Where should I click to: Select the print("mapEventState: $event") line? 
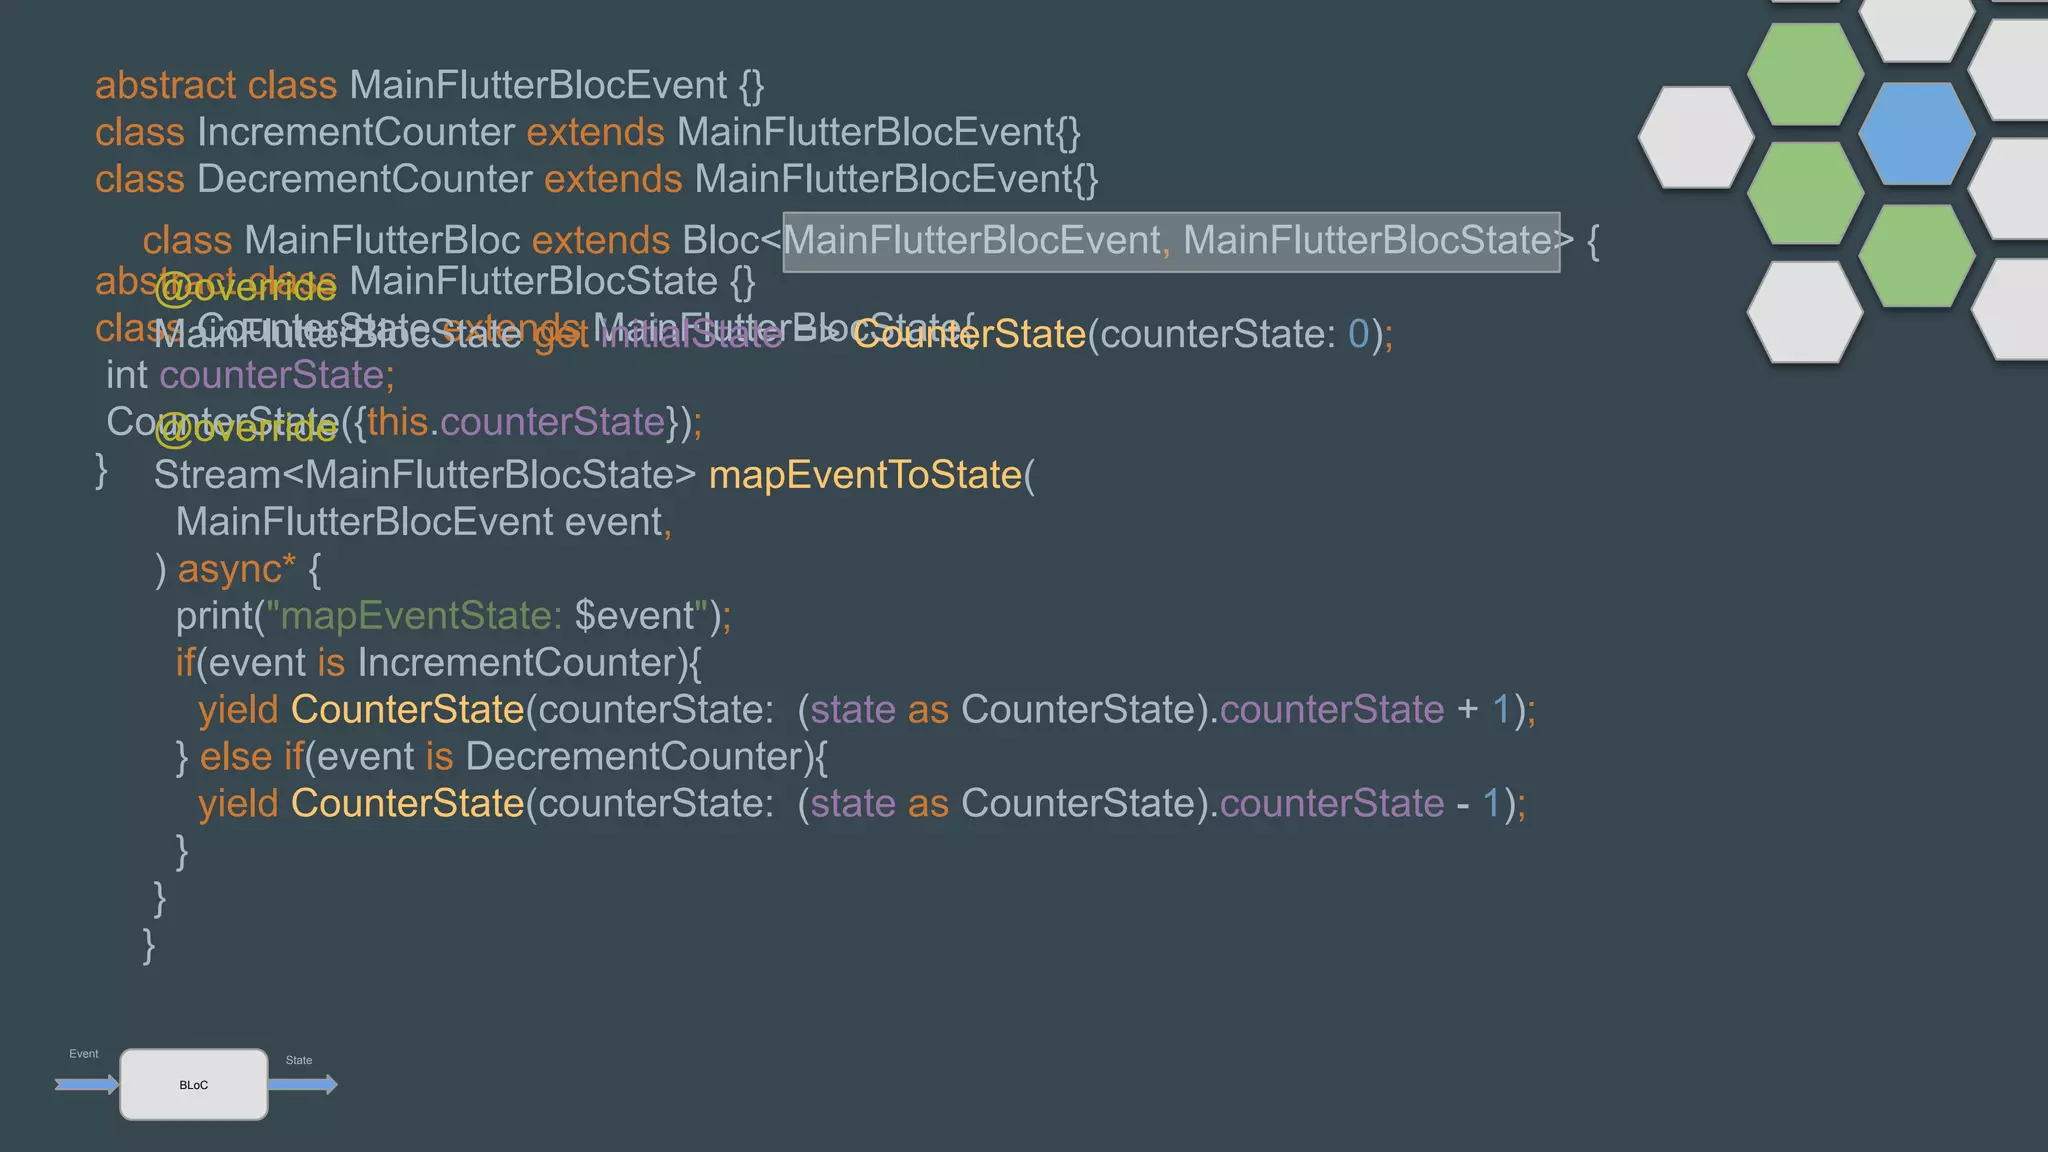pos(454,617)
